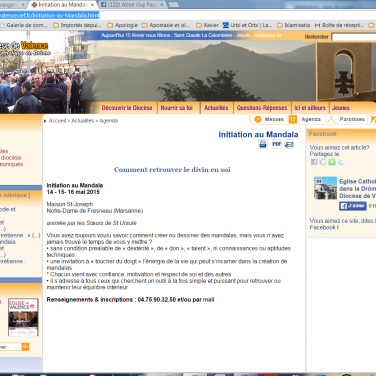The image size is (376, 376).
Task: Share the article on Twitter icon
Action: click(340, 162)
